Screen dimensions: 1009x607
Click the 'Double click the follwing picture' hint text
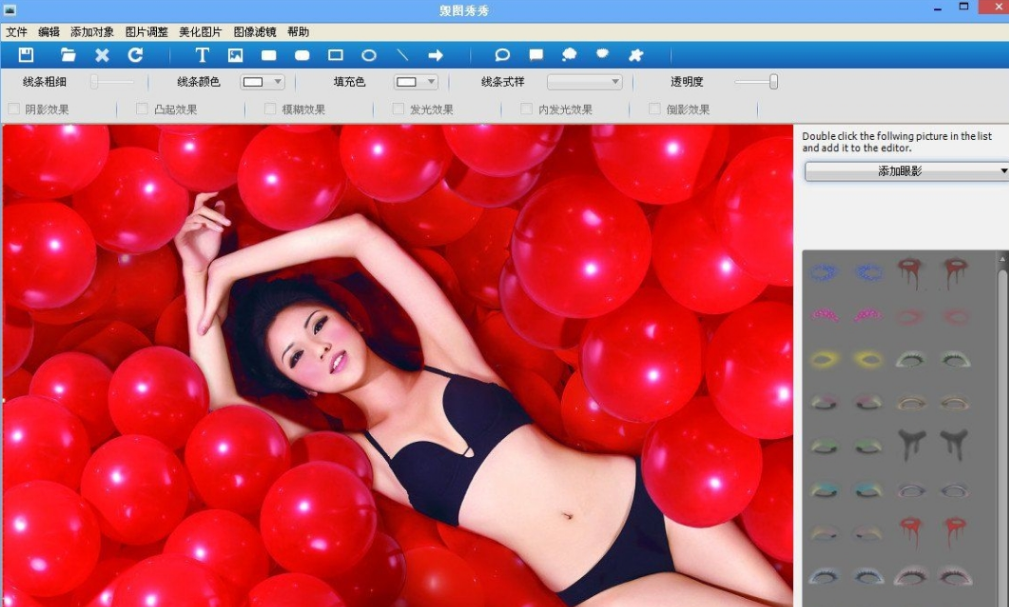click(x=896, y=142)
